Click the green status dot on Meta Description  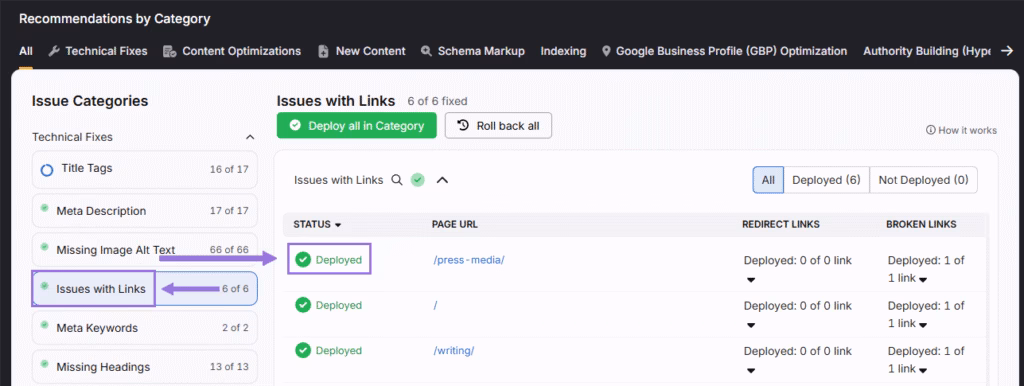[x=44, y=208]
